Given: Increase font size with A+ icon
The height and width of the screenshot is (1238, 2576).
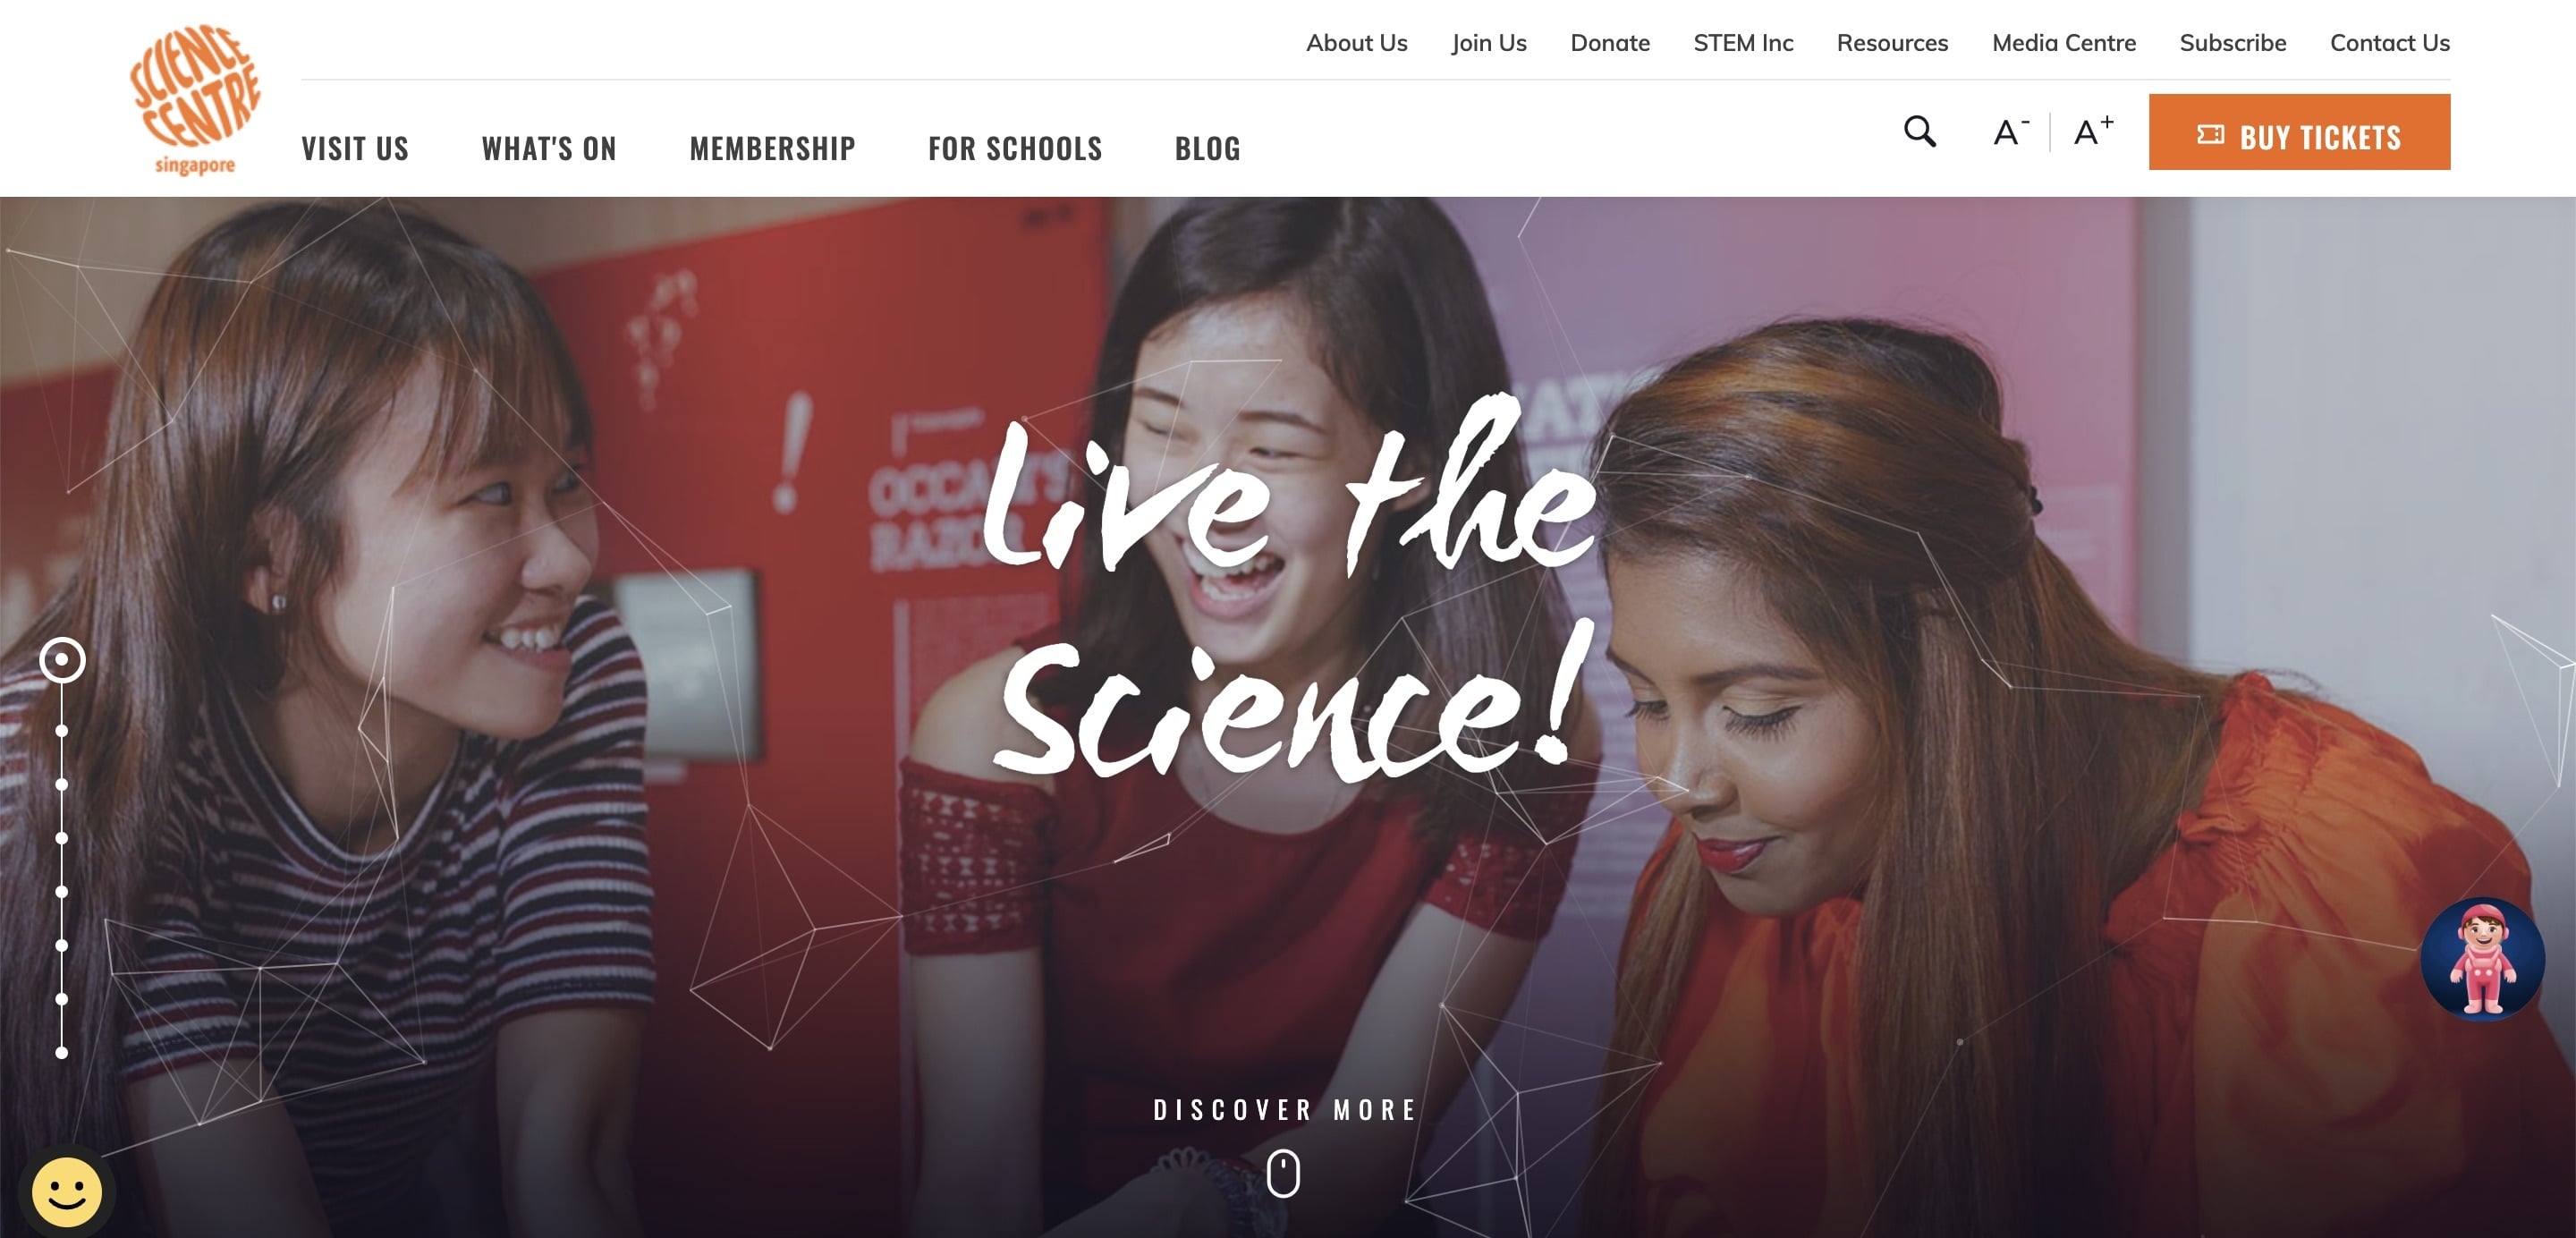Looking at the screenshot, I should (2093, 131).
